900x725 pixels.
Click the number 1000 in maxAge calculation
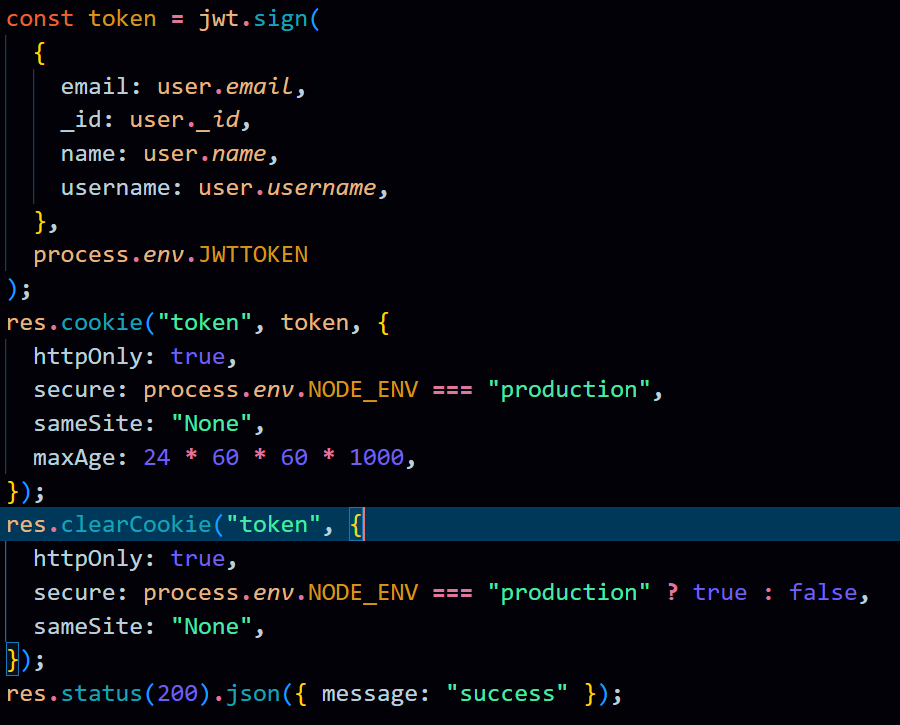click(377, 457)
